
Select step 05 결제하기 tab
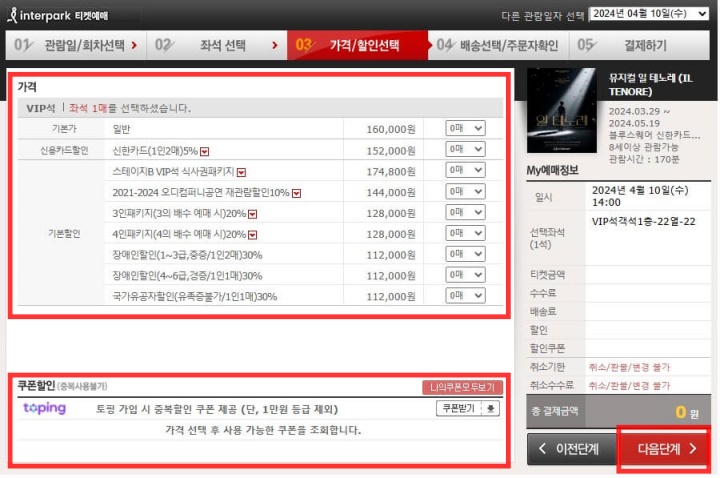(x=640, y=45)
